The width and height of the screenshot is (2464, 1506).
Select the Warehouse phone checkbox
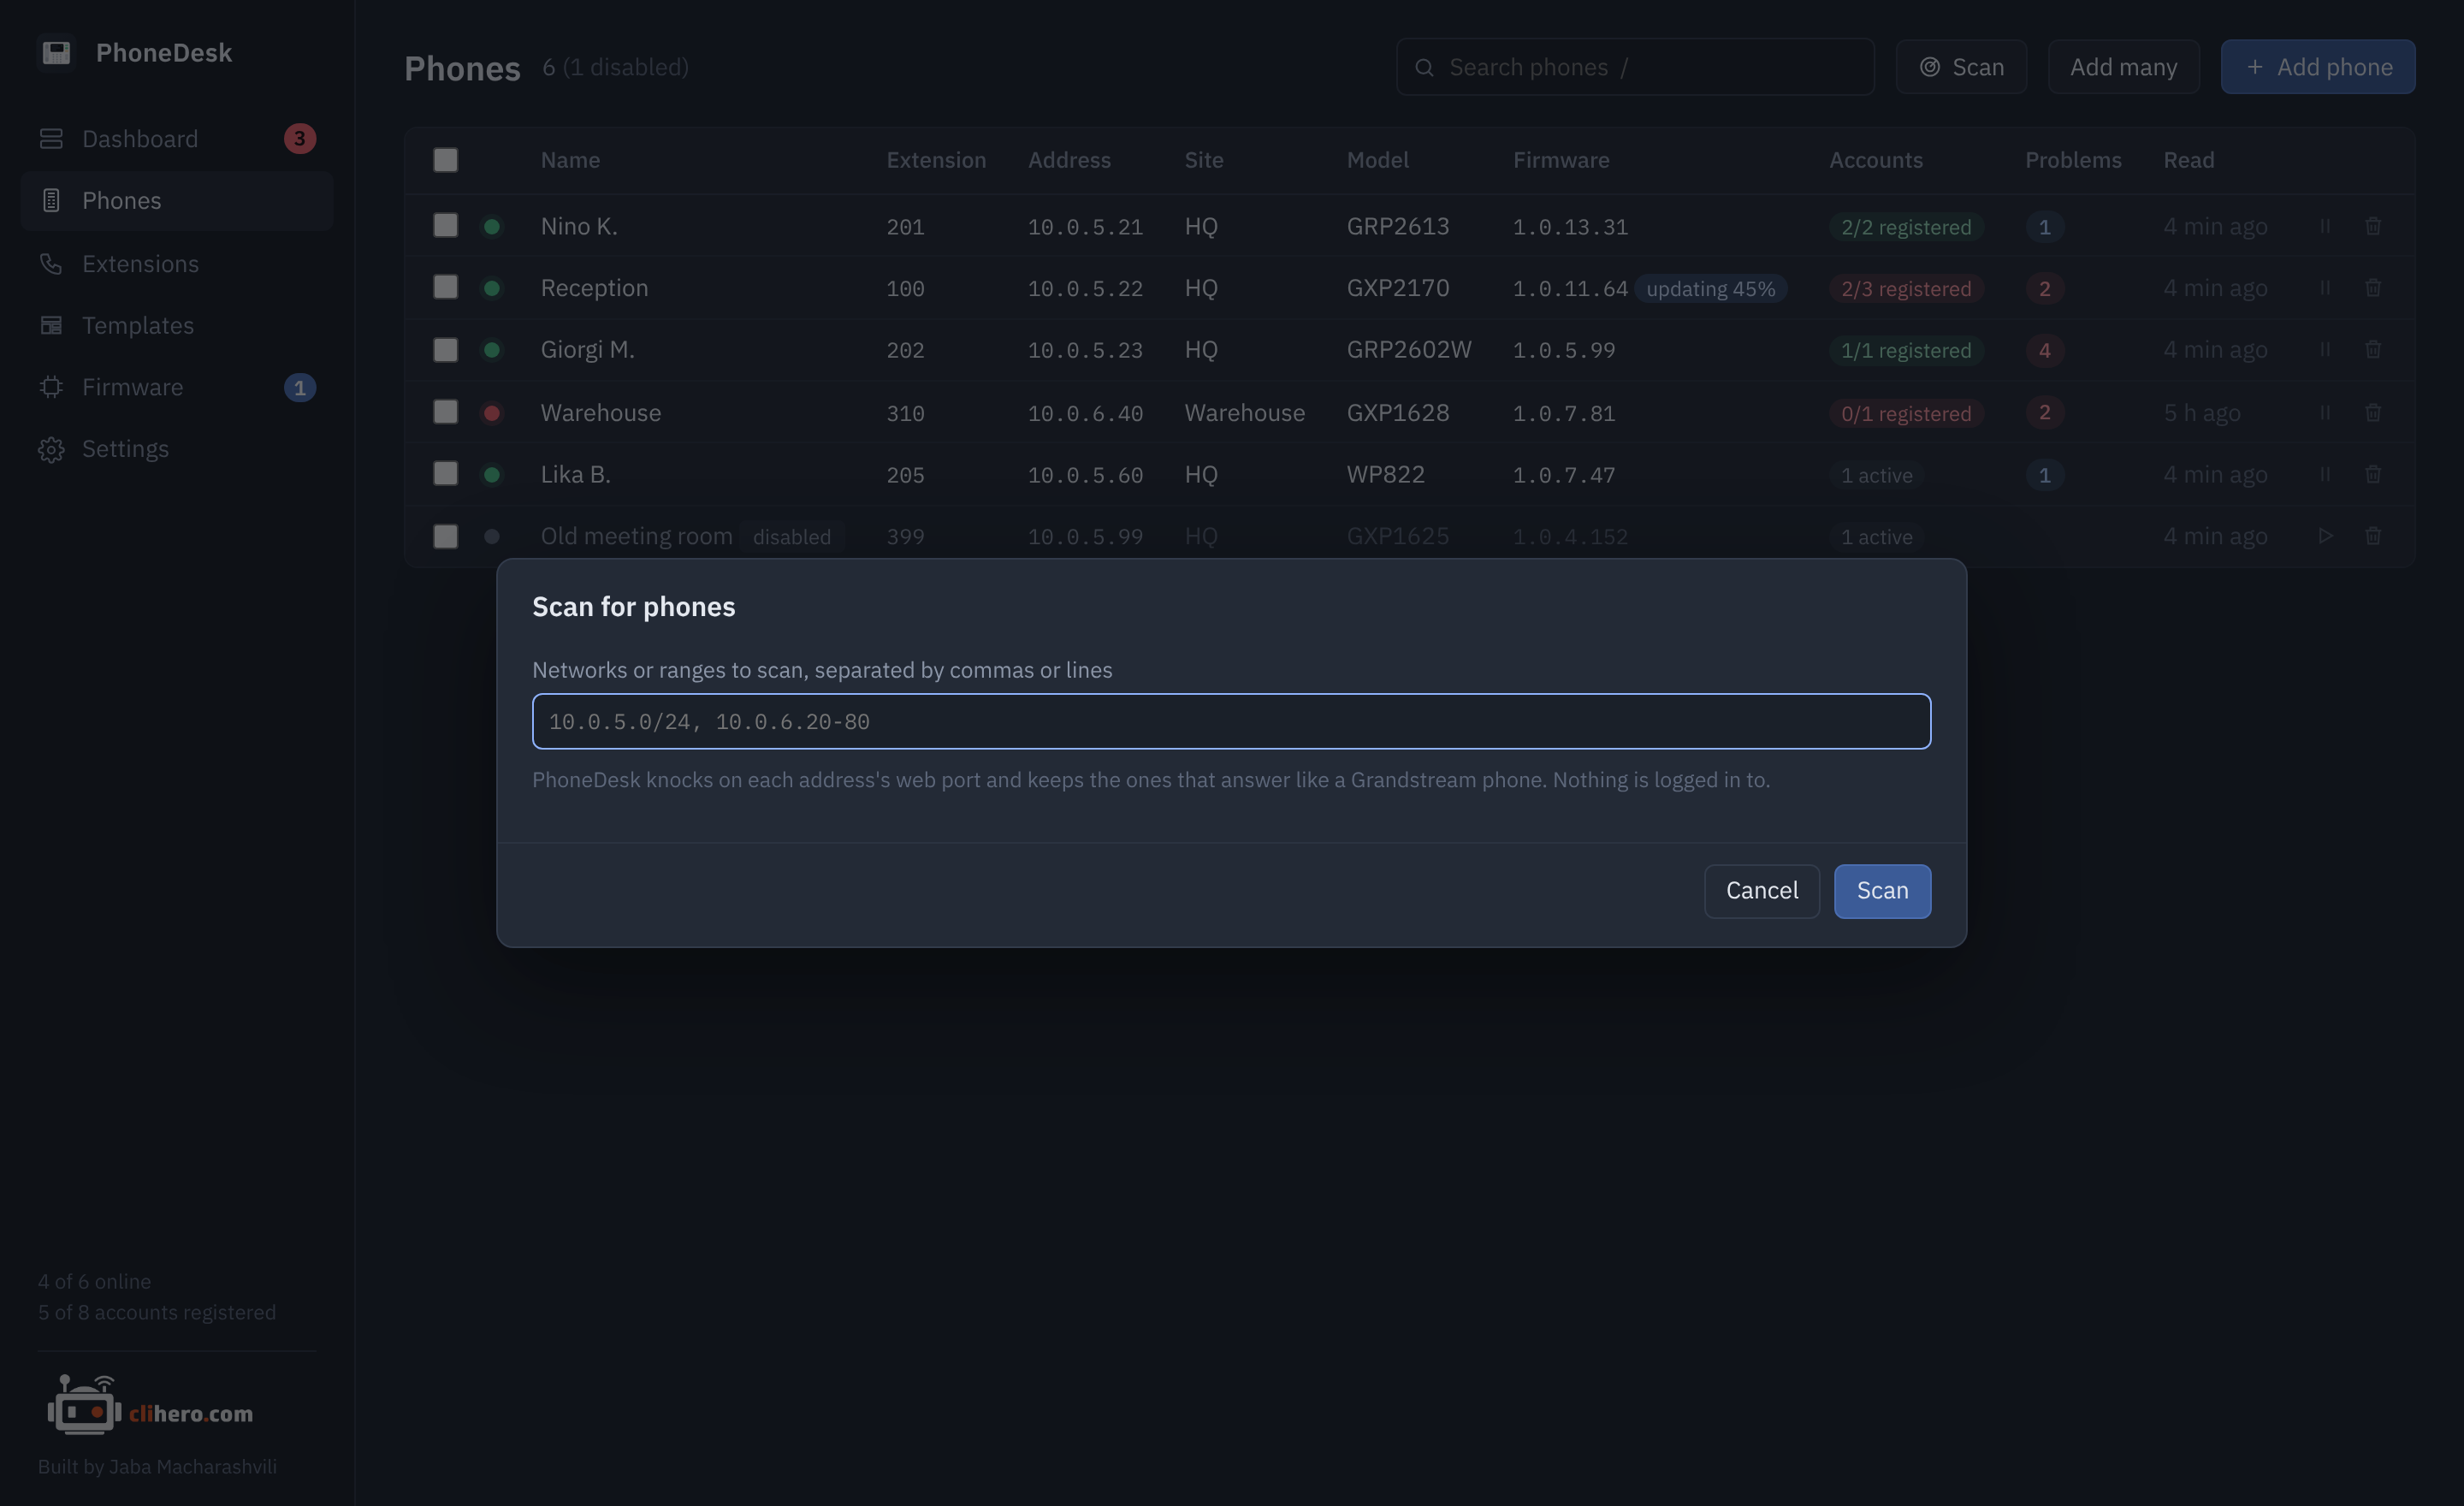pos(446,412)
